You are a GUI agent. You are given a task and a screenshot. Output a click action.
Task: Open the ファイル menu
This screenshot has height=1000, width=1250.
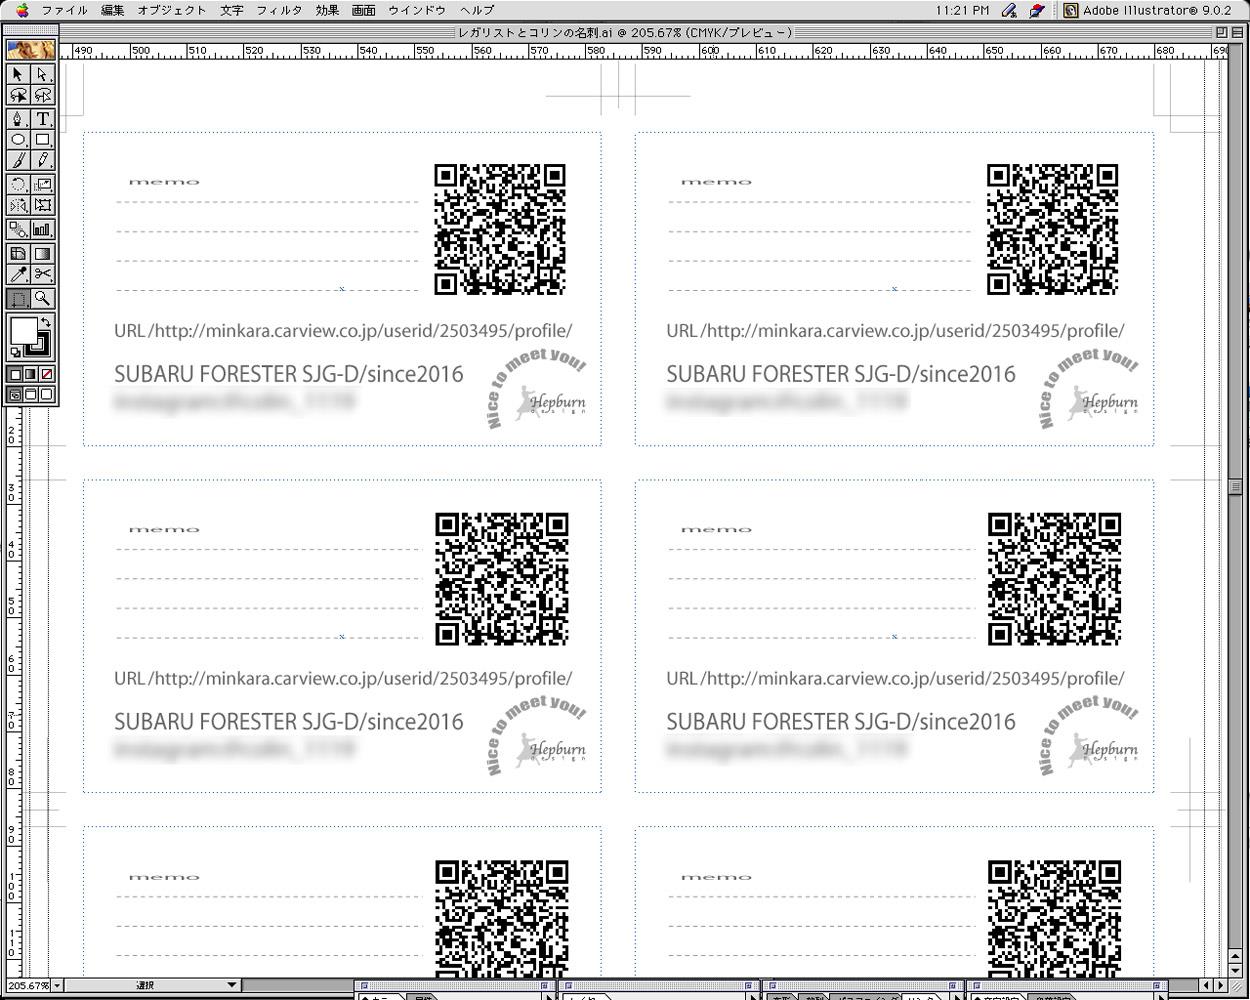64,10
